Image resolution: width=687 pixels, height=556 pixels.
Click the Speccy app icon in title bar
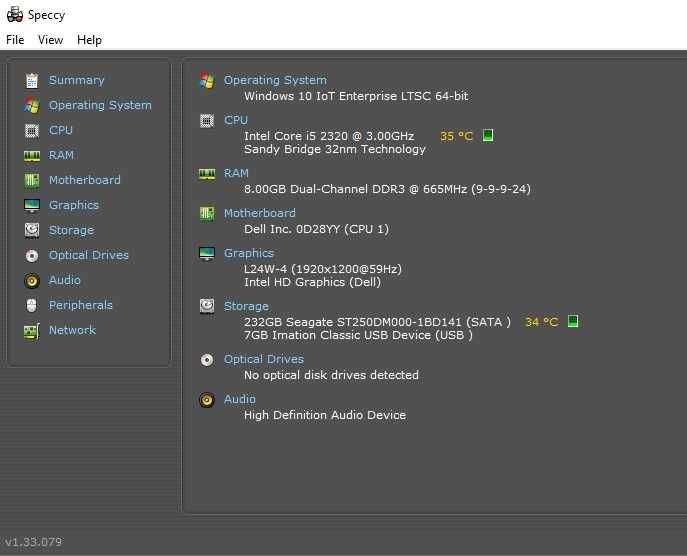[15, 14]
